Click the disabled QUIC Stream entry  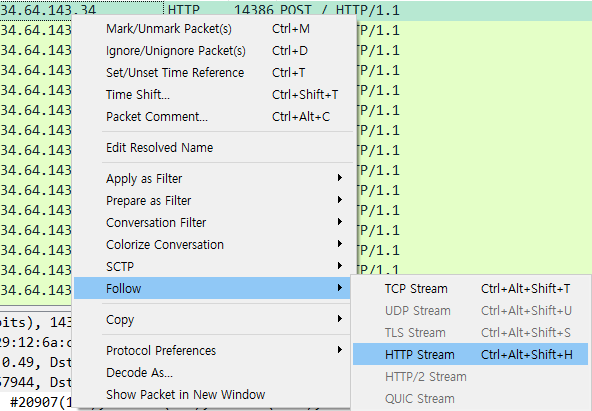(470, 398)
